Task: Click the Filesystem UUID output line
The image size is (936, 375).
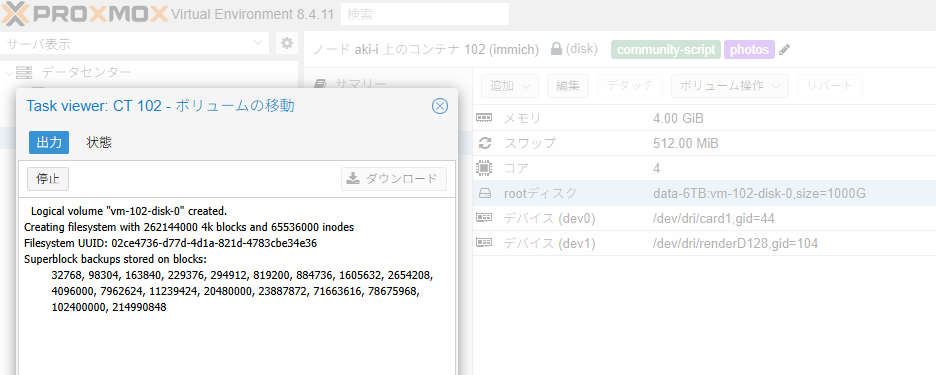Action: click(170, 244)
